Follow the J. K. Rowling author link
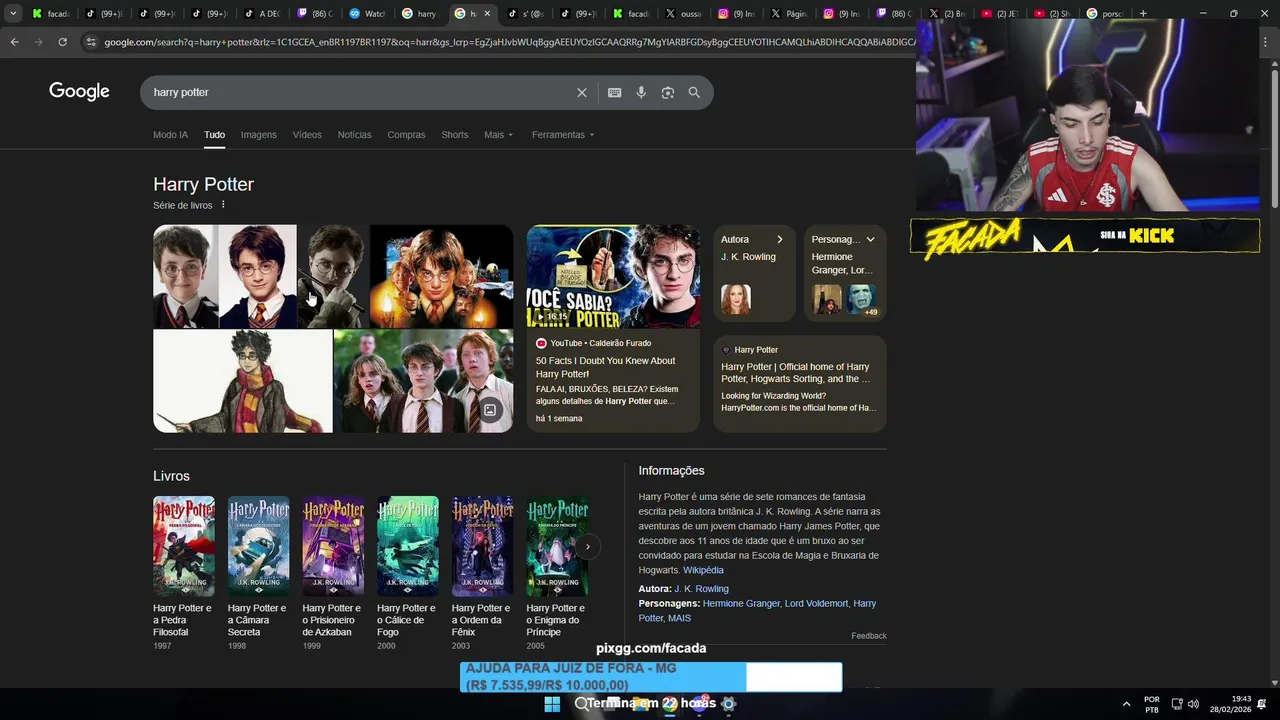 tap(701, 589)
